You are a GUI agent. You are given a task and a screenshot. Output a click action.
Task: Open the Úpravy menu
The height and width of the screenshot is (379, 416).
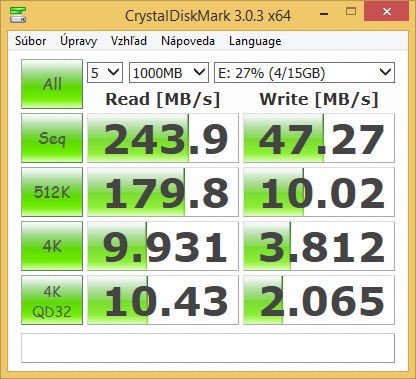pos(78,41)
